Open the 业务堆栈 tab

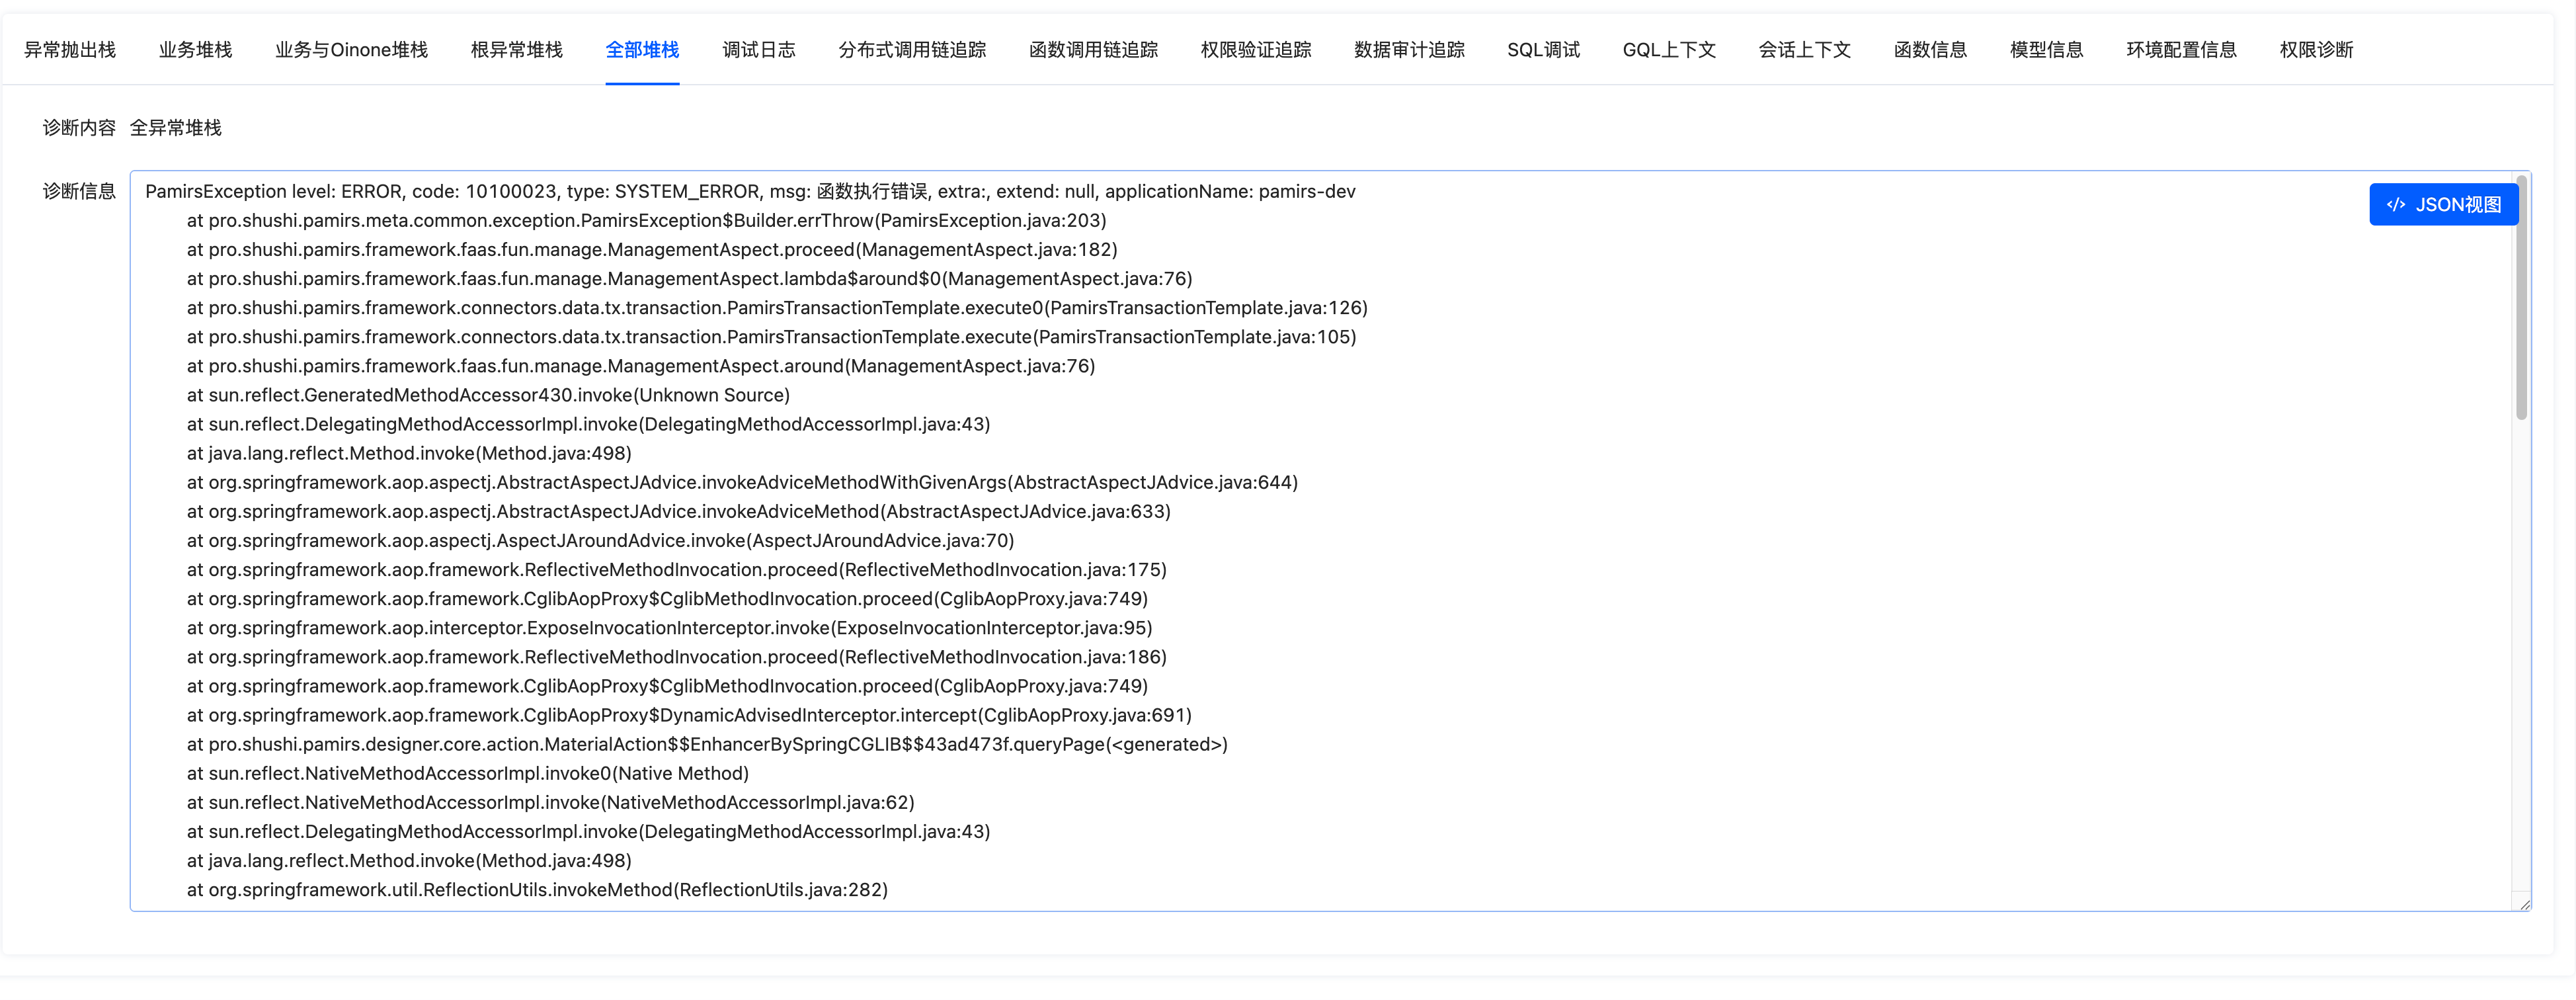coord(195,50)
